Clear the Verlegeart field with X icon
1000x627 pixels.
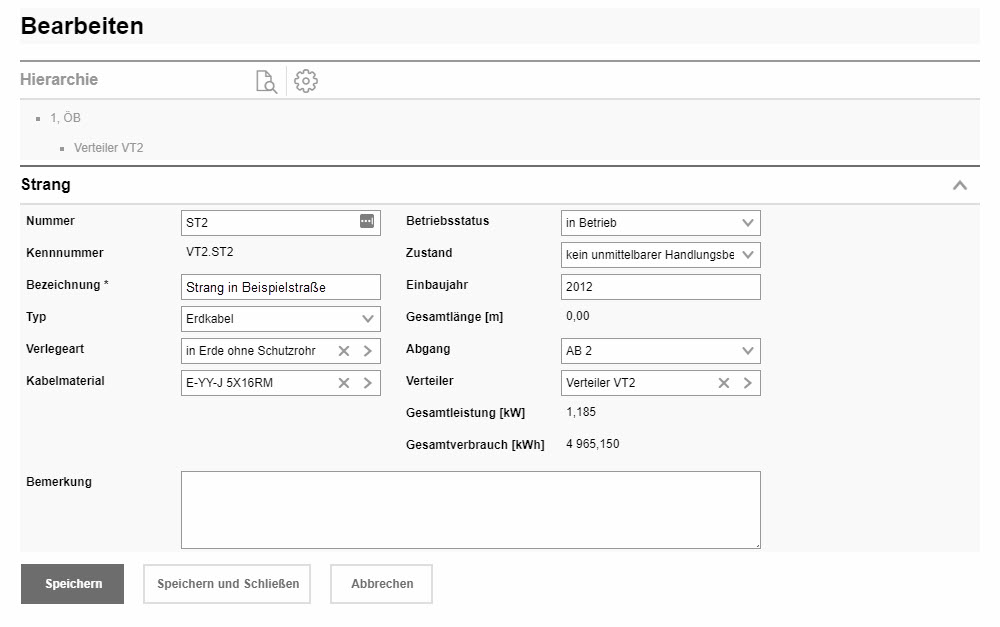tap(344, 351)
